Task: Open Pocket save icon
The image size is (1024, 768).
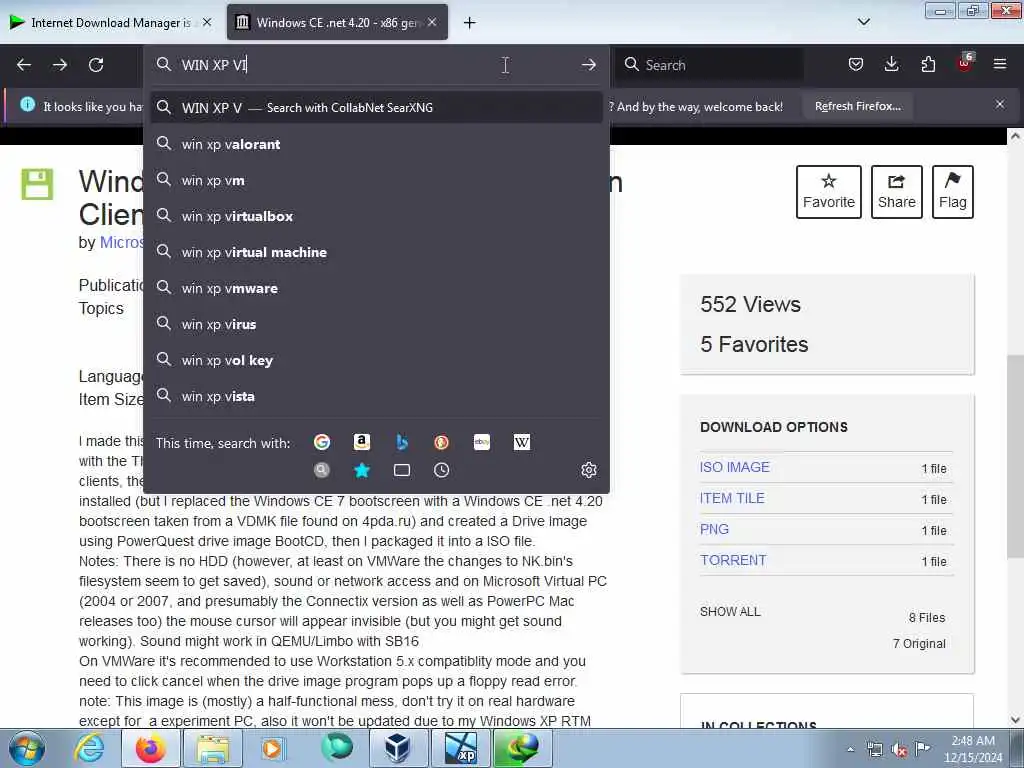Action: (856, 64)
